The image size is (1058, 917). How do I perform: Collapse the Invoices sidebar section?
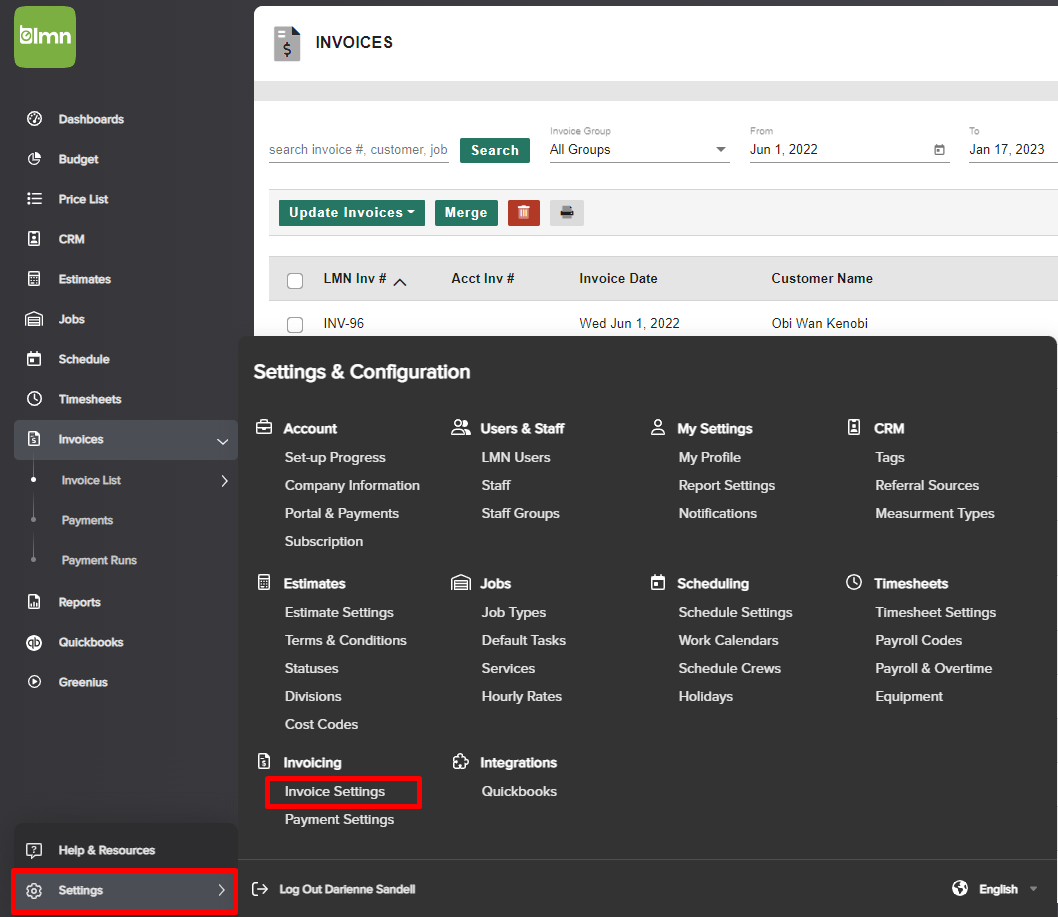222,441
